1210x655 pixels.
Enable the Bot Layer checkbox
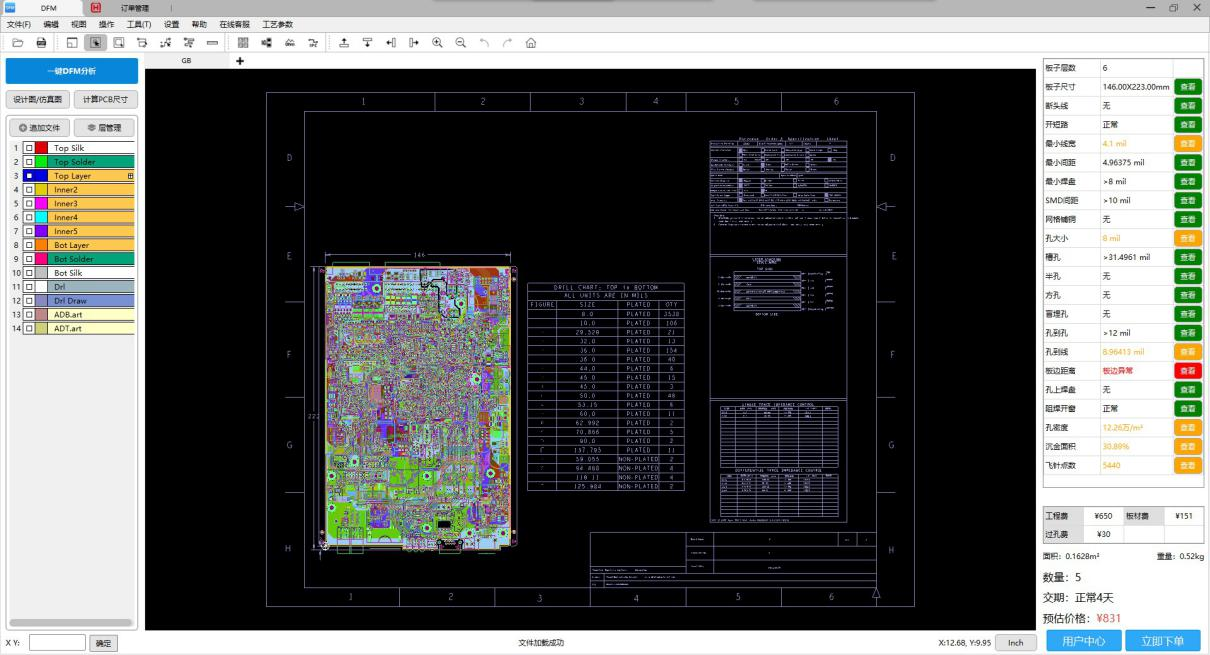click(29, 245)
